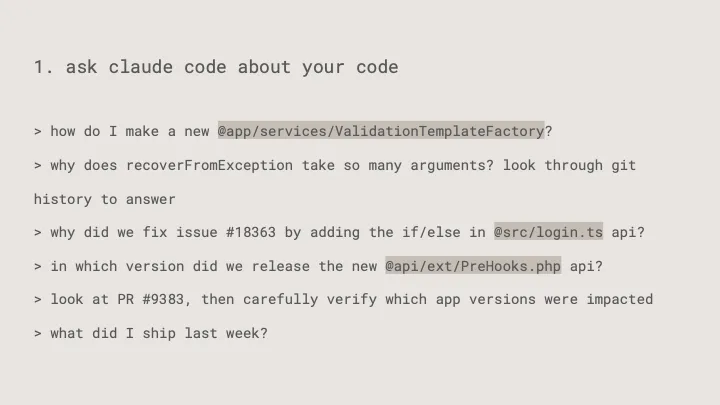
Task: Click the prompt arrow before 'why does recoverFromException'
Action: point(38,166)
